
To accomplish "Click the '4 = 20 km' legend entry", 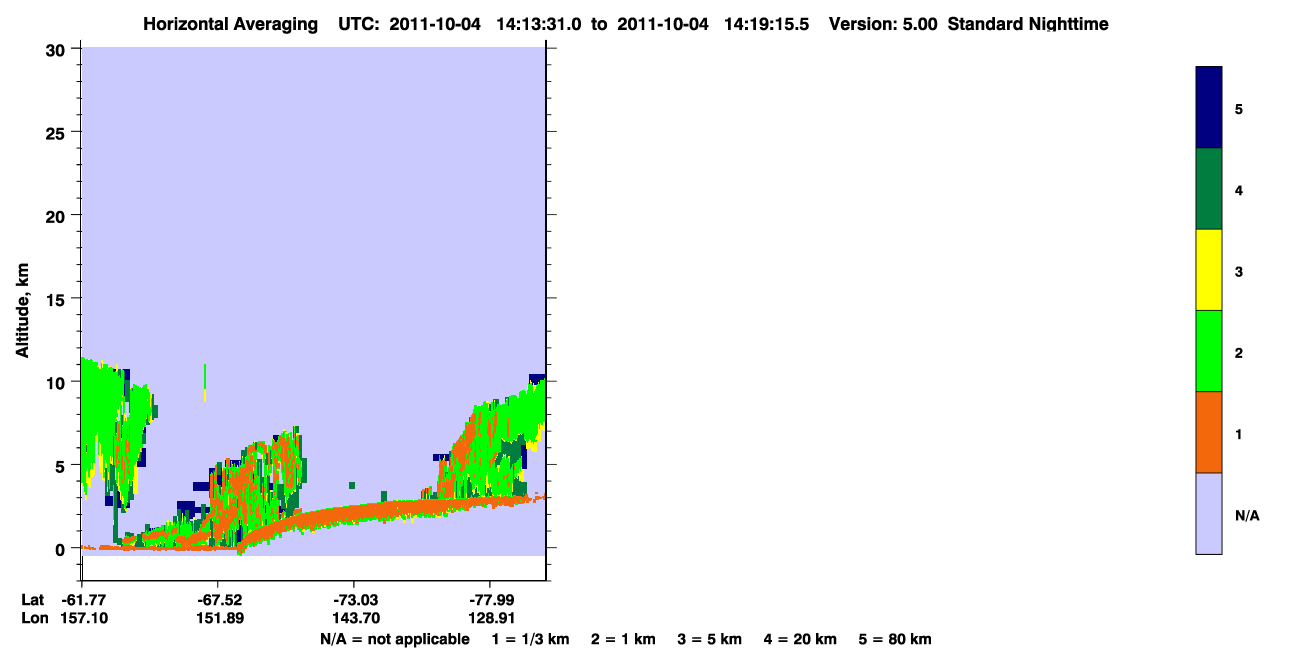I will tap(801, 640).
